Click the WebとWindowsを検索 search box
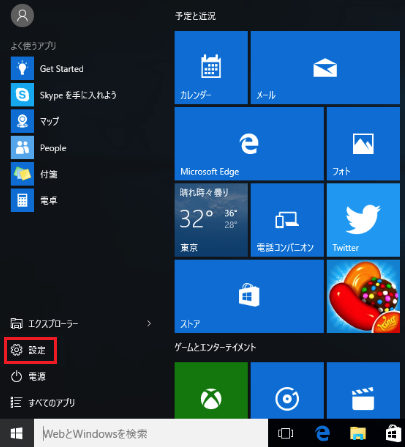 (x=151, y=433)
